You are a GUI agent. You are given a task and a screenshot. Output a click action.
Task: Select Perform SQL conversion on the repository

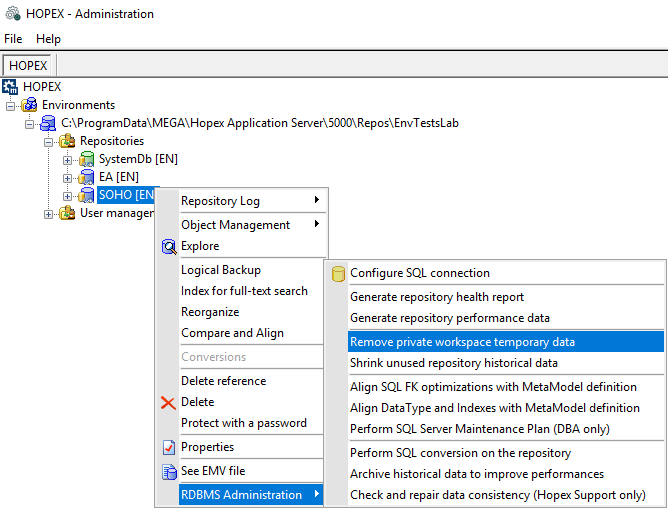pyautogui.click(x=506, y=452)
